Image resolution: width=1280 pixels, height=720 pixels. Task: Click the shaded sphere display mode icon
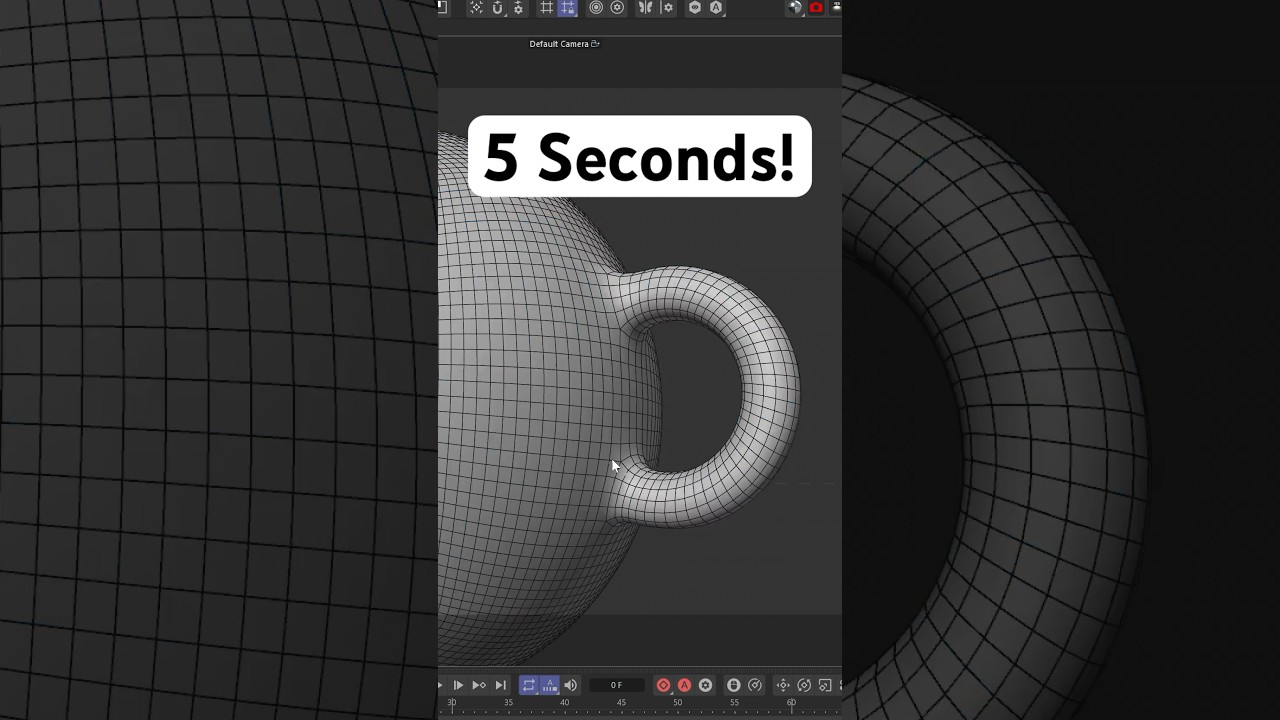[795, 8]
